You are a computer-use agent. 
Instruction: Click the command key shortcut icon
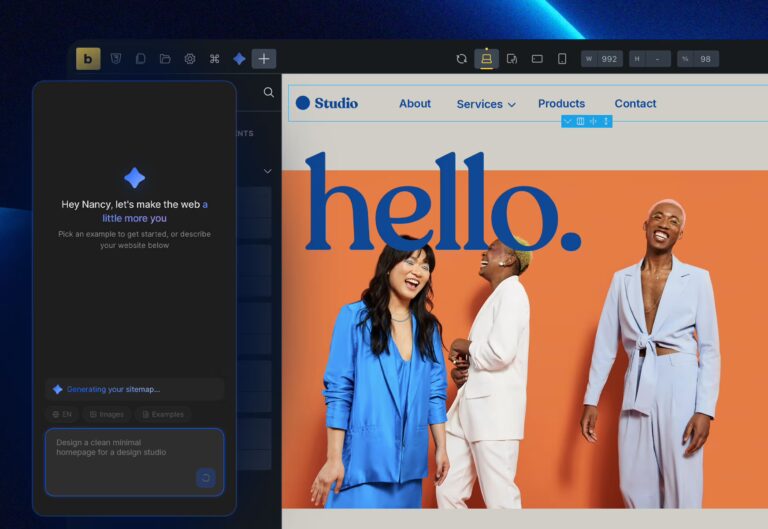tap(214, 59)
